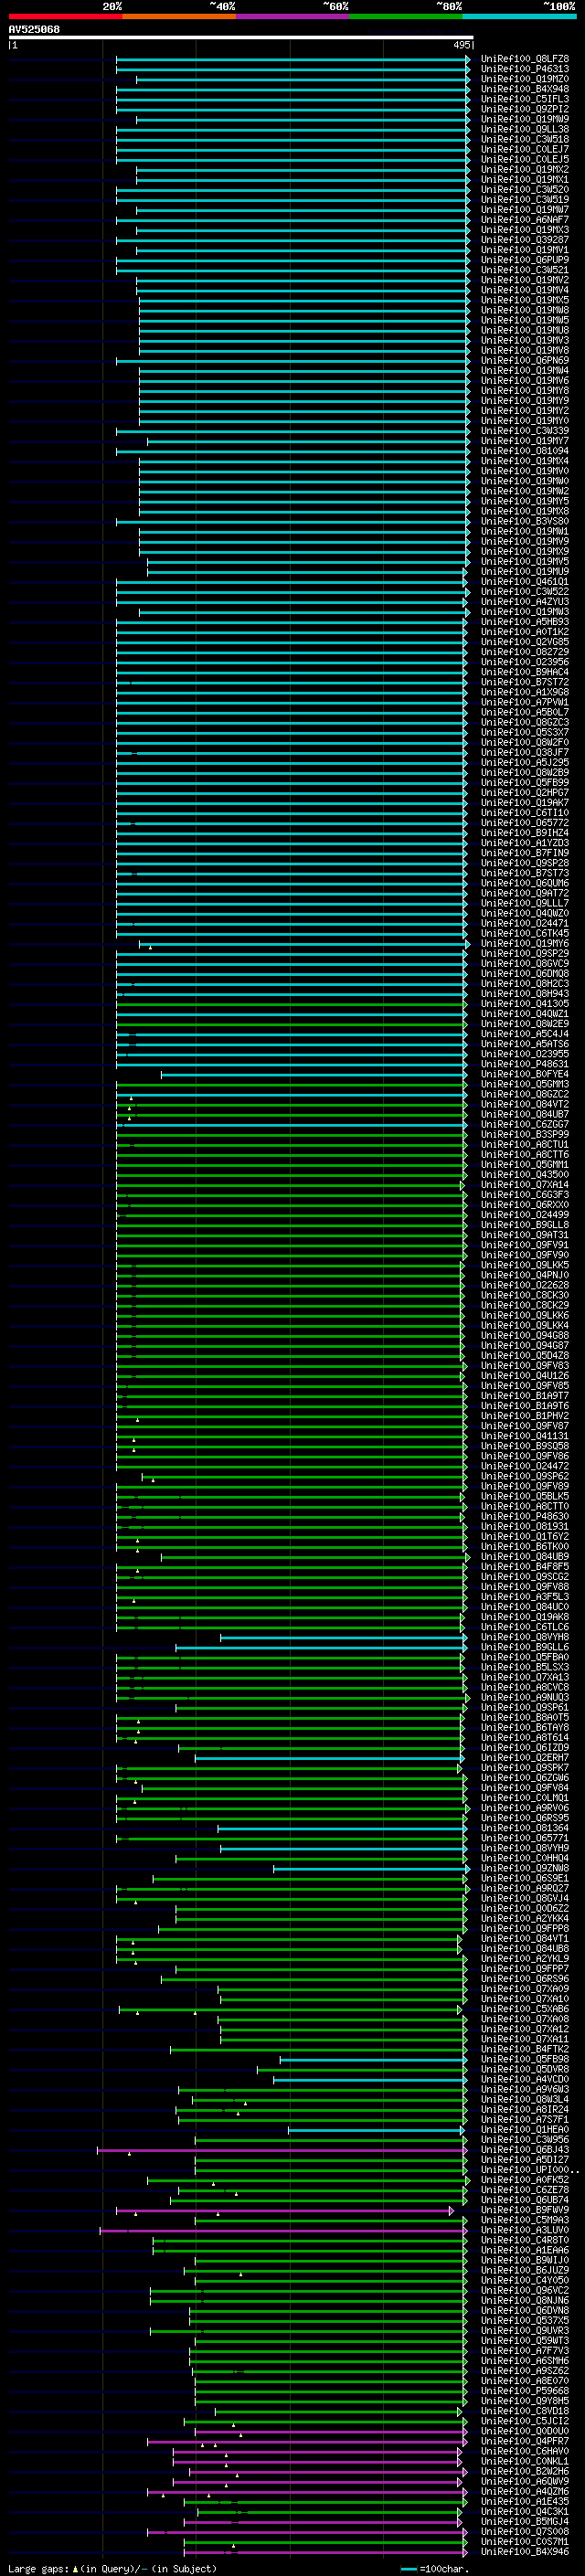Screen dimensions: 585x2576
Task: Select hit label UniRef100_C6ZGG7
Action: tap(524, 1124)
